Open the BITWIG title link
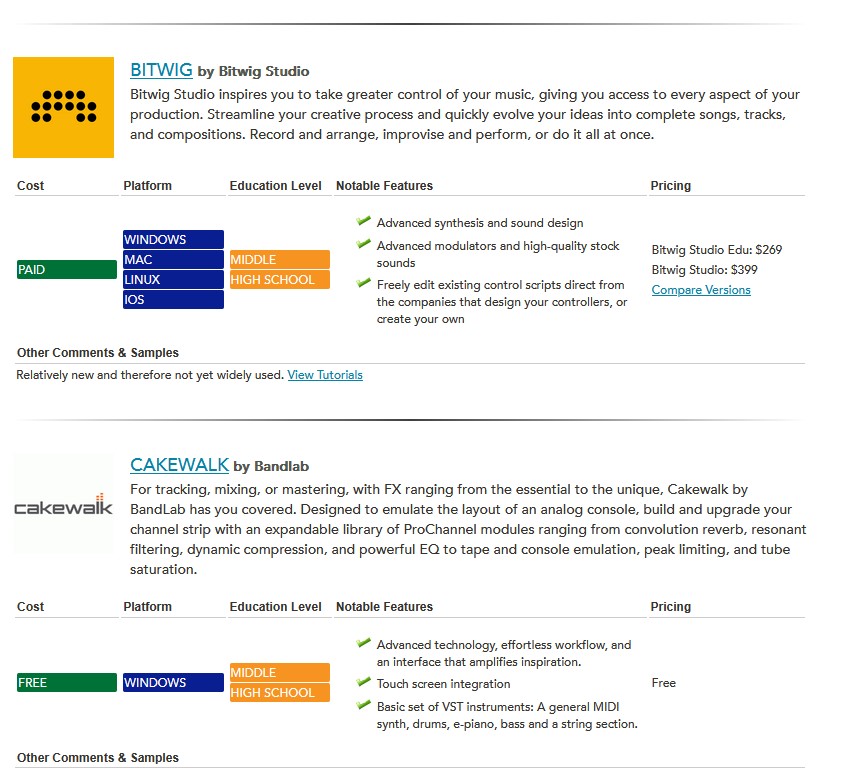854x782 pixels. pyautogui.click(x=161, y=70)
